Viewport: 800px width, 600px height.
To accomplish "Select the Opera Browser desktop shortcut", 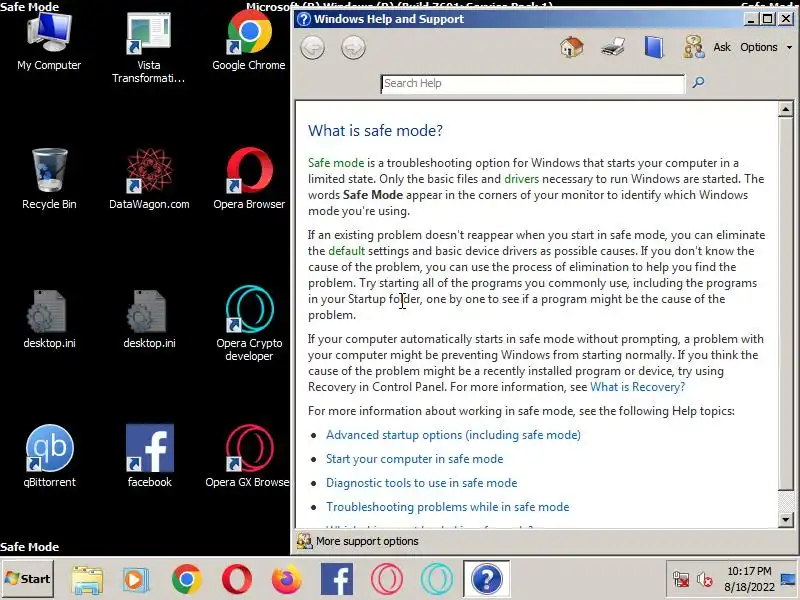I will (249, 180).
